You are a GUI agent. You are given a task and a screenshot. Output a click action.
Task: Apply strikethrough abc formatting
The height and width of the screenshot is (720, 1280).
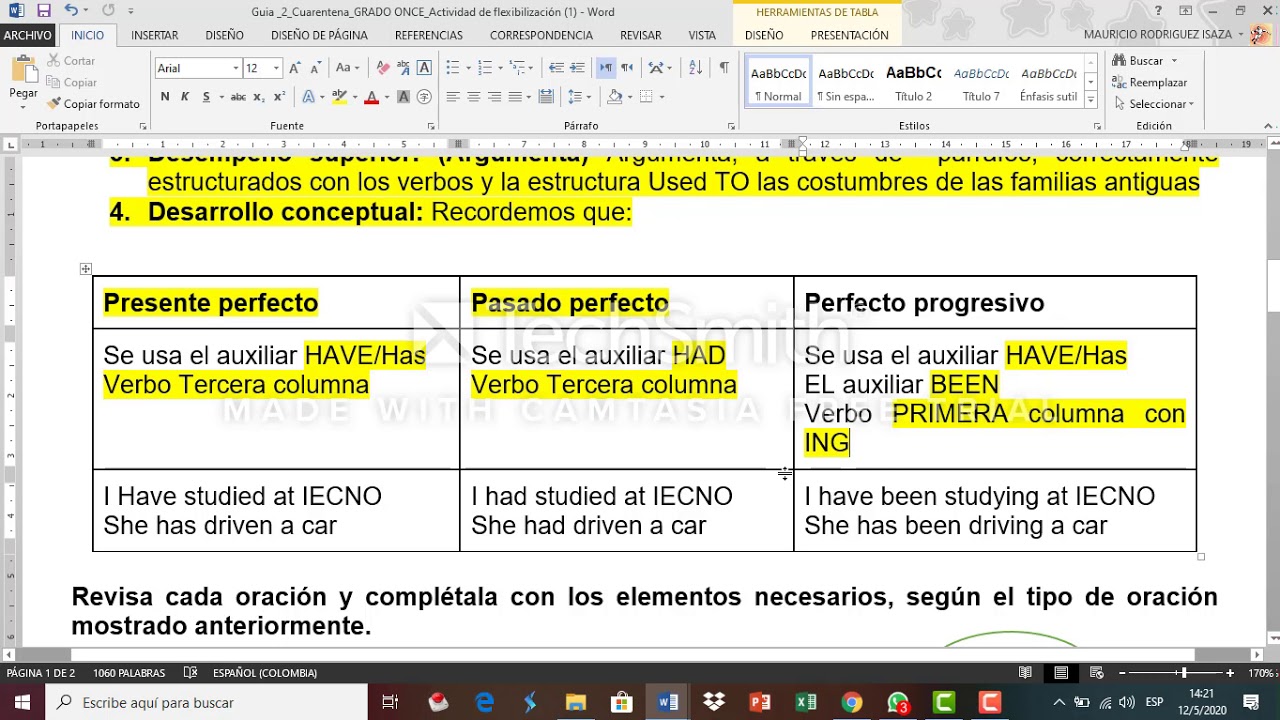[238, 97]
